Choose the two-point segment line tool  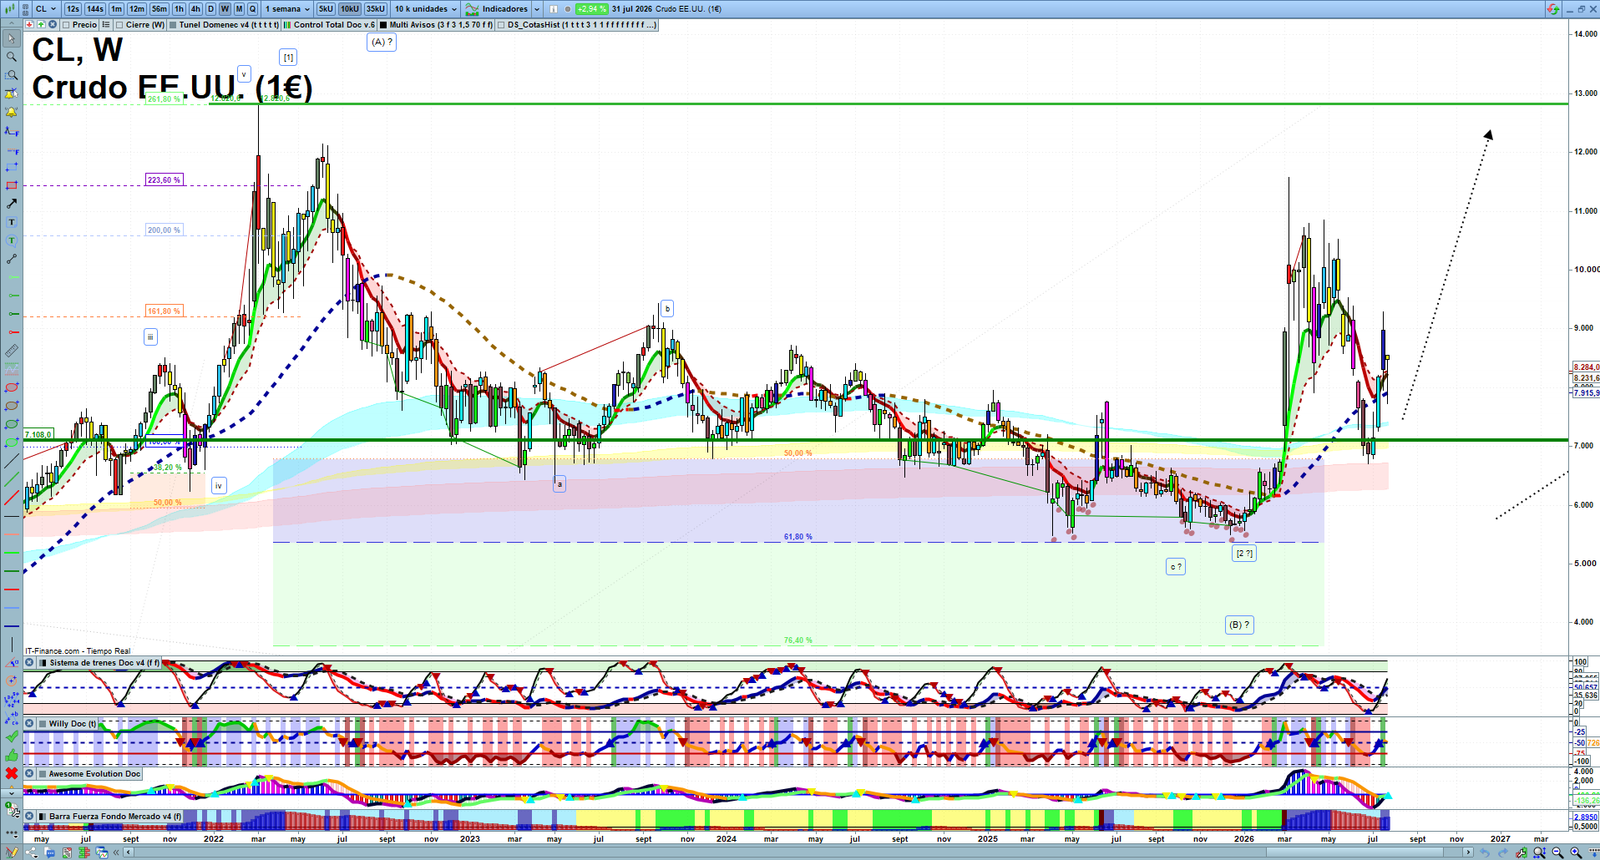12,258
